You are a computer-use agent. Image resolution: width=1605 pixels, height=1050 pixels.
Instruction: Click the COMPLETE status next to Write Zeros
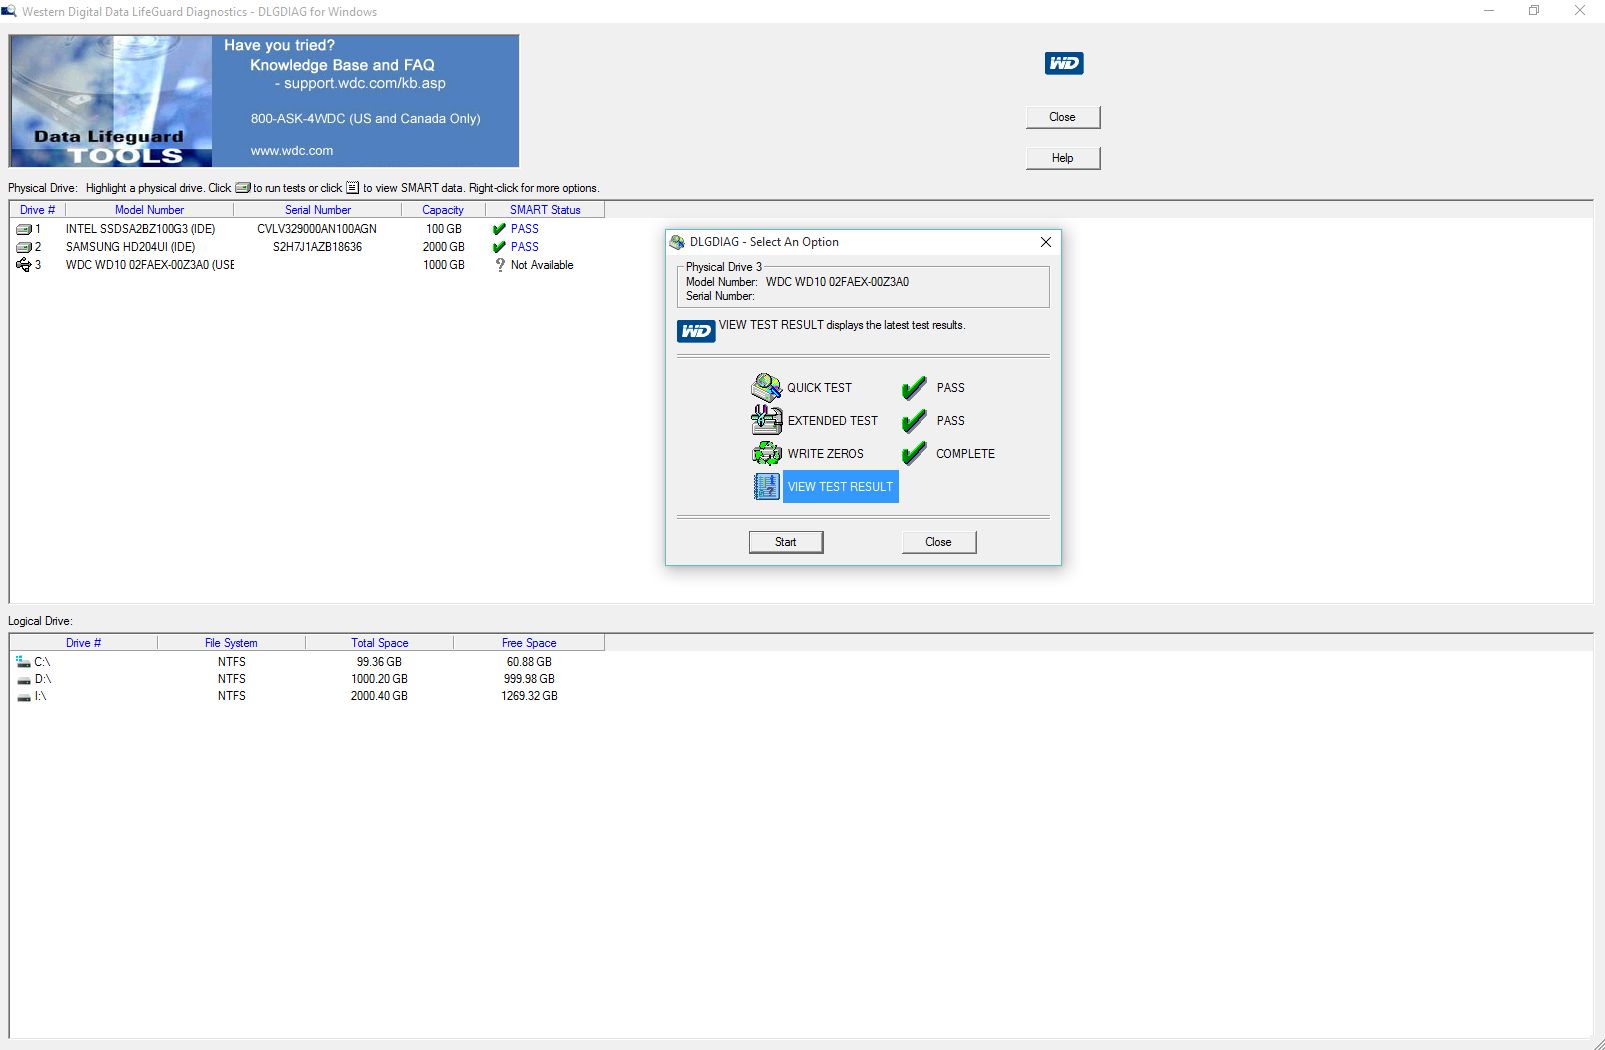(965, 454)
